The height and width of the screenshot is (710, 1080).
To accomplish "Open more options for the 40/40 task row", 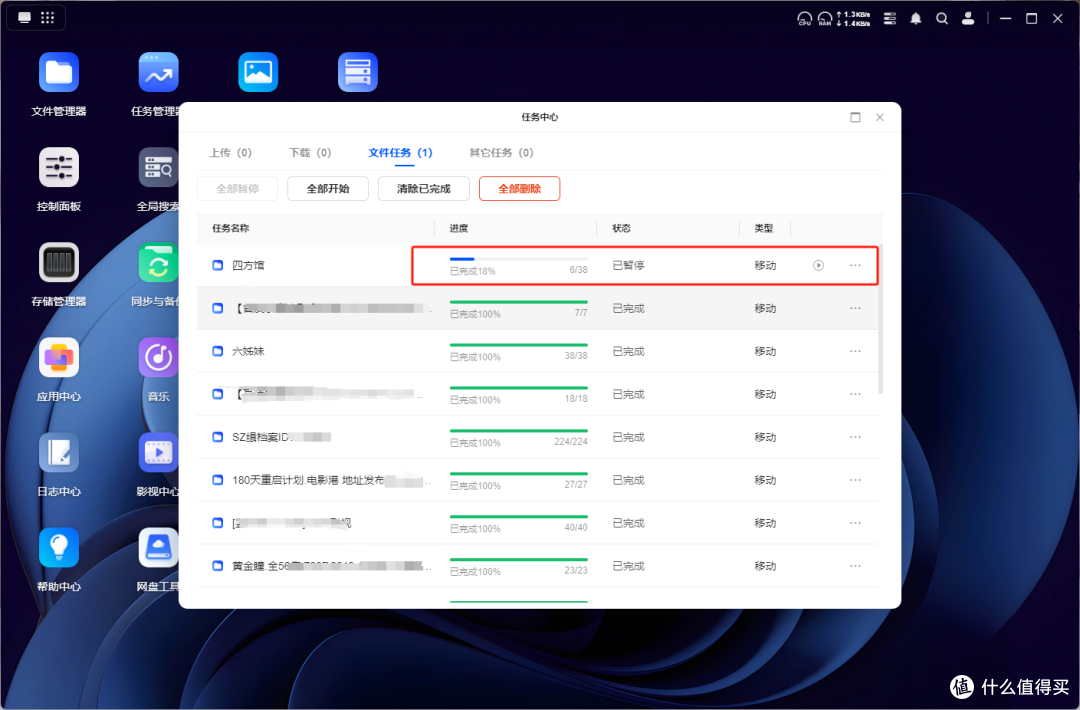I will point(855,523).
